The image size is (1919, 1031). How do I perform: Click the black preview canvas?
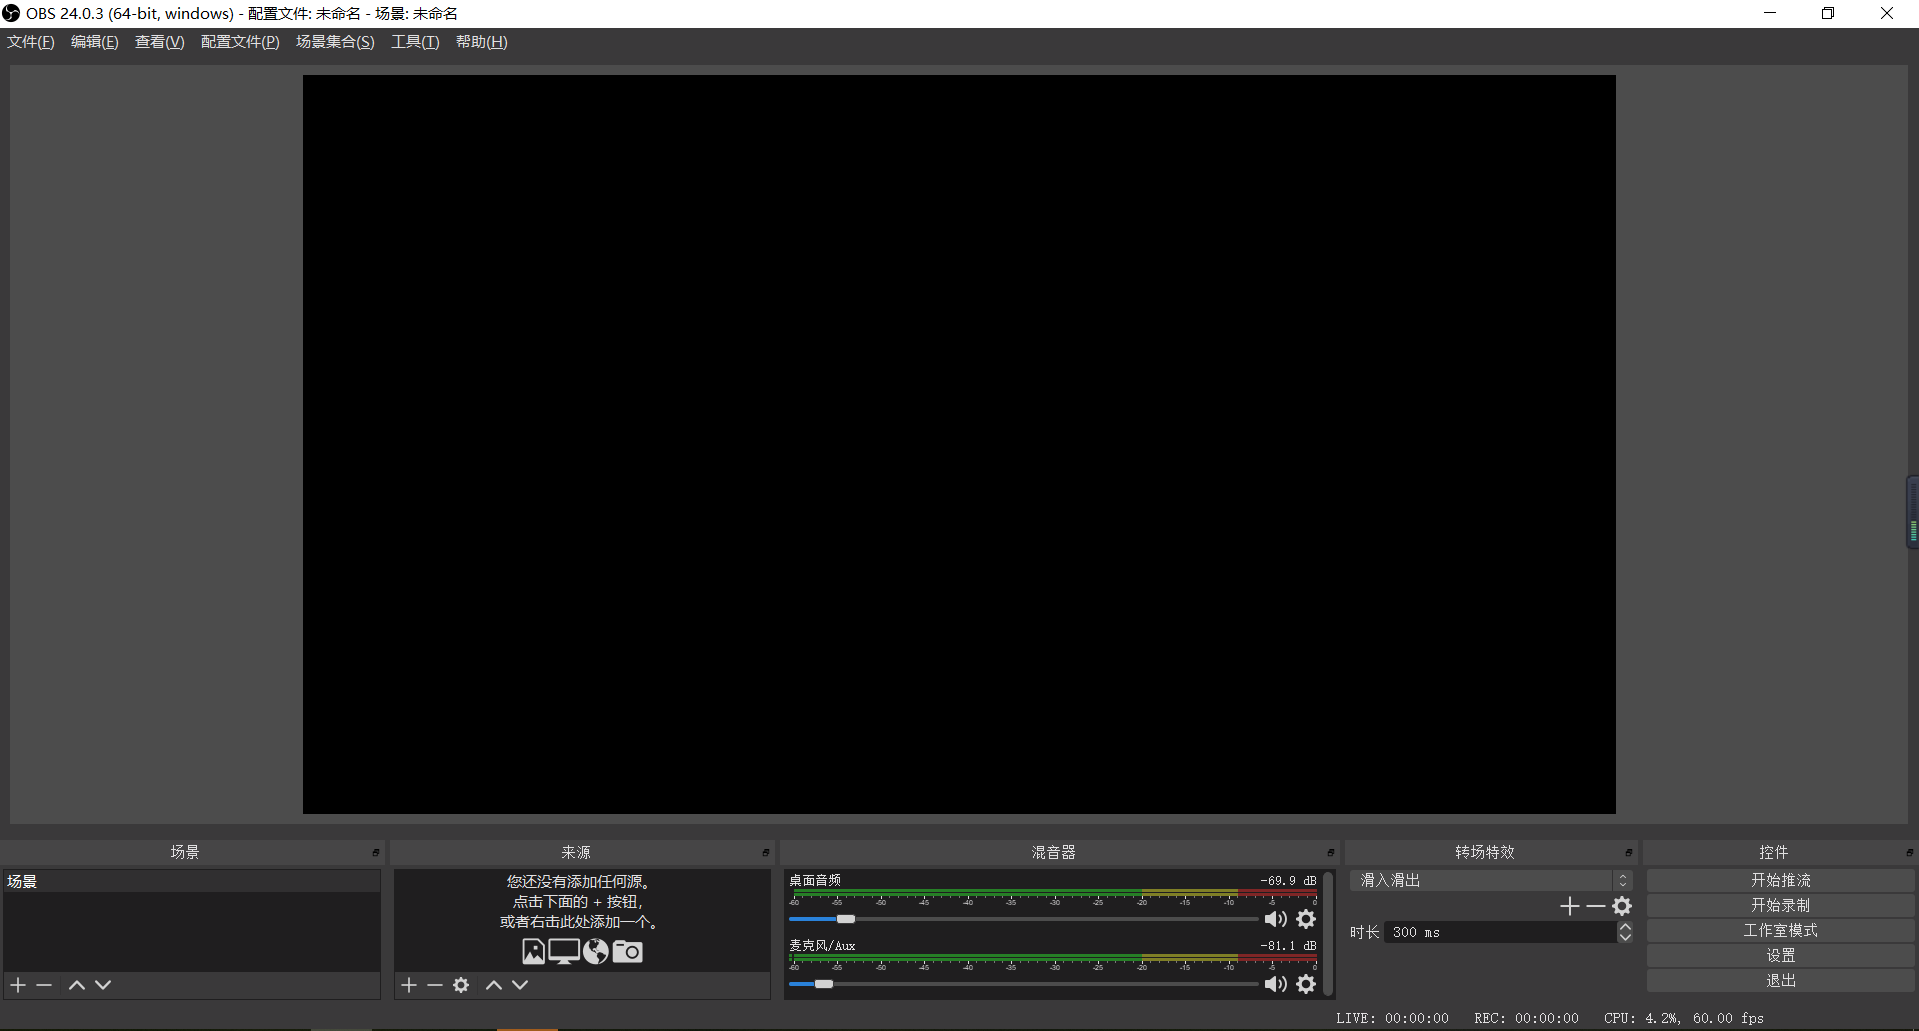point(959,444)
